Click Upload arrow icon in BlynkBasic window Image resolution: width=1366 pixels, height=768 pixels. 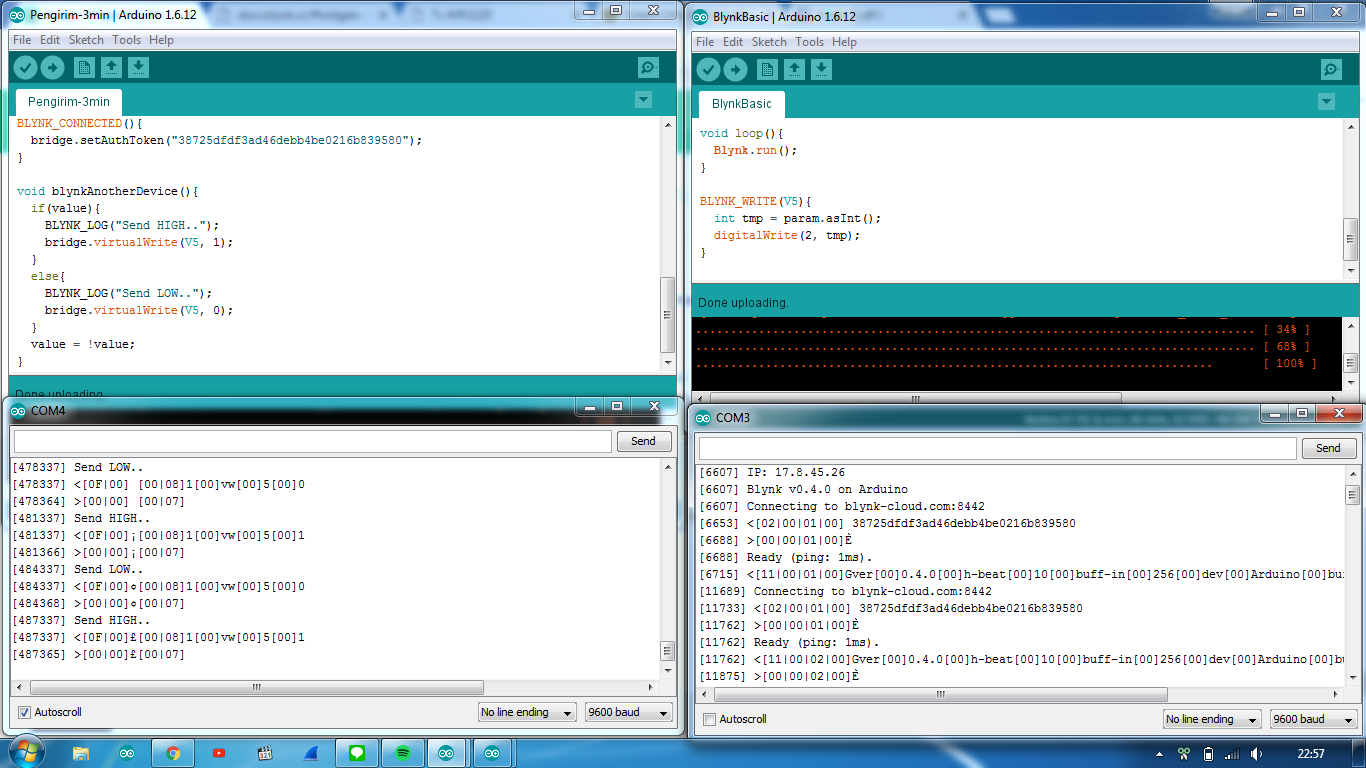point(735,69)
